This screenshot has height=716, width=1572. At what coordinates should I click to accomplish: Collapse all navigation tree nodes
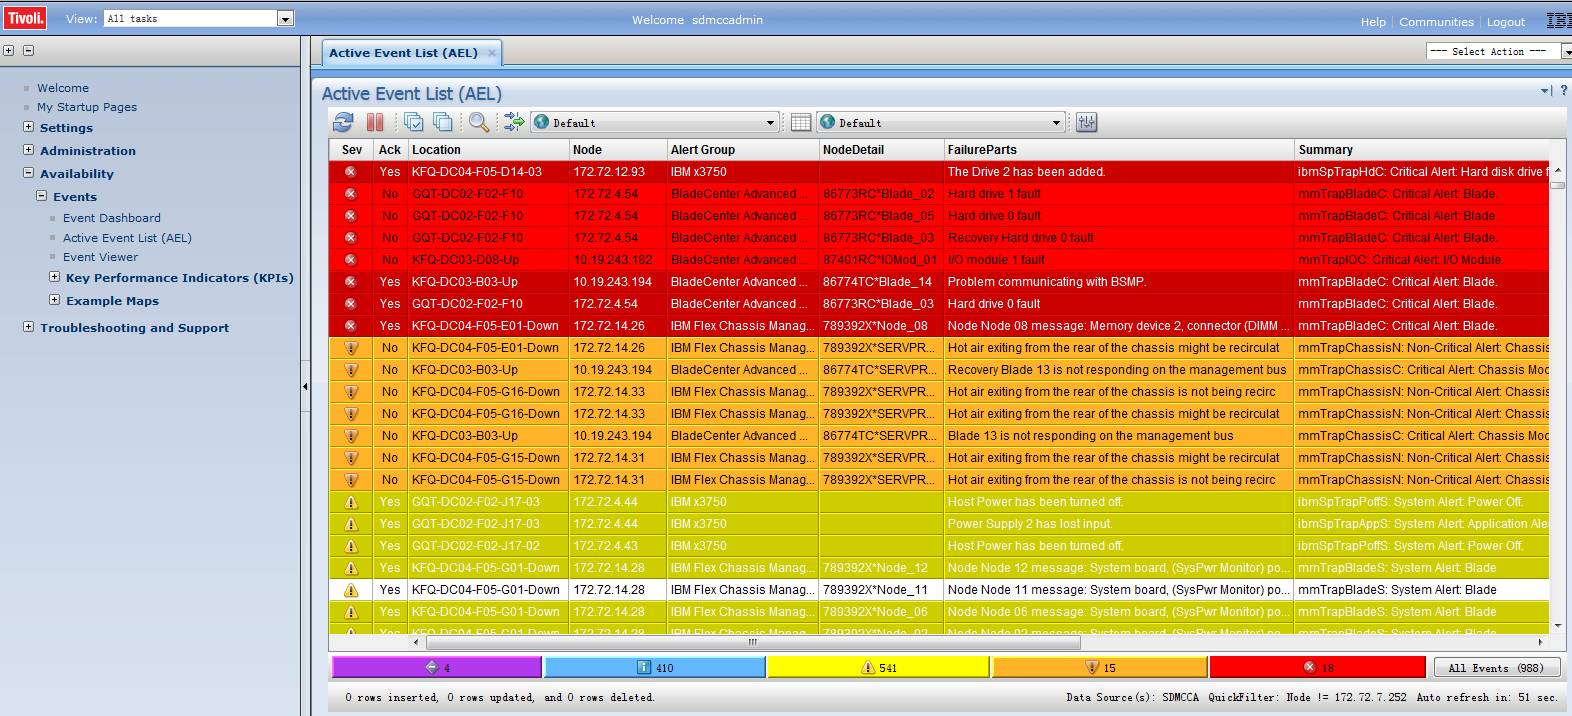tap(28, 50)
